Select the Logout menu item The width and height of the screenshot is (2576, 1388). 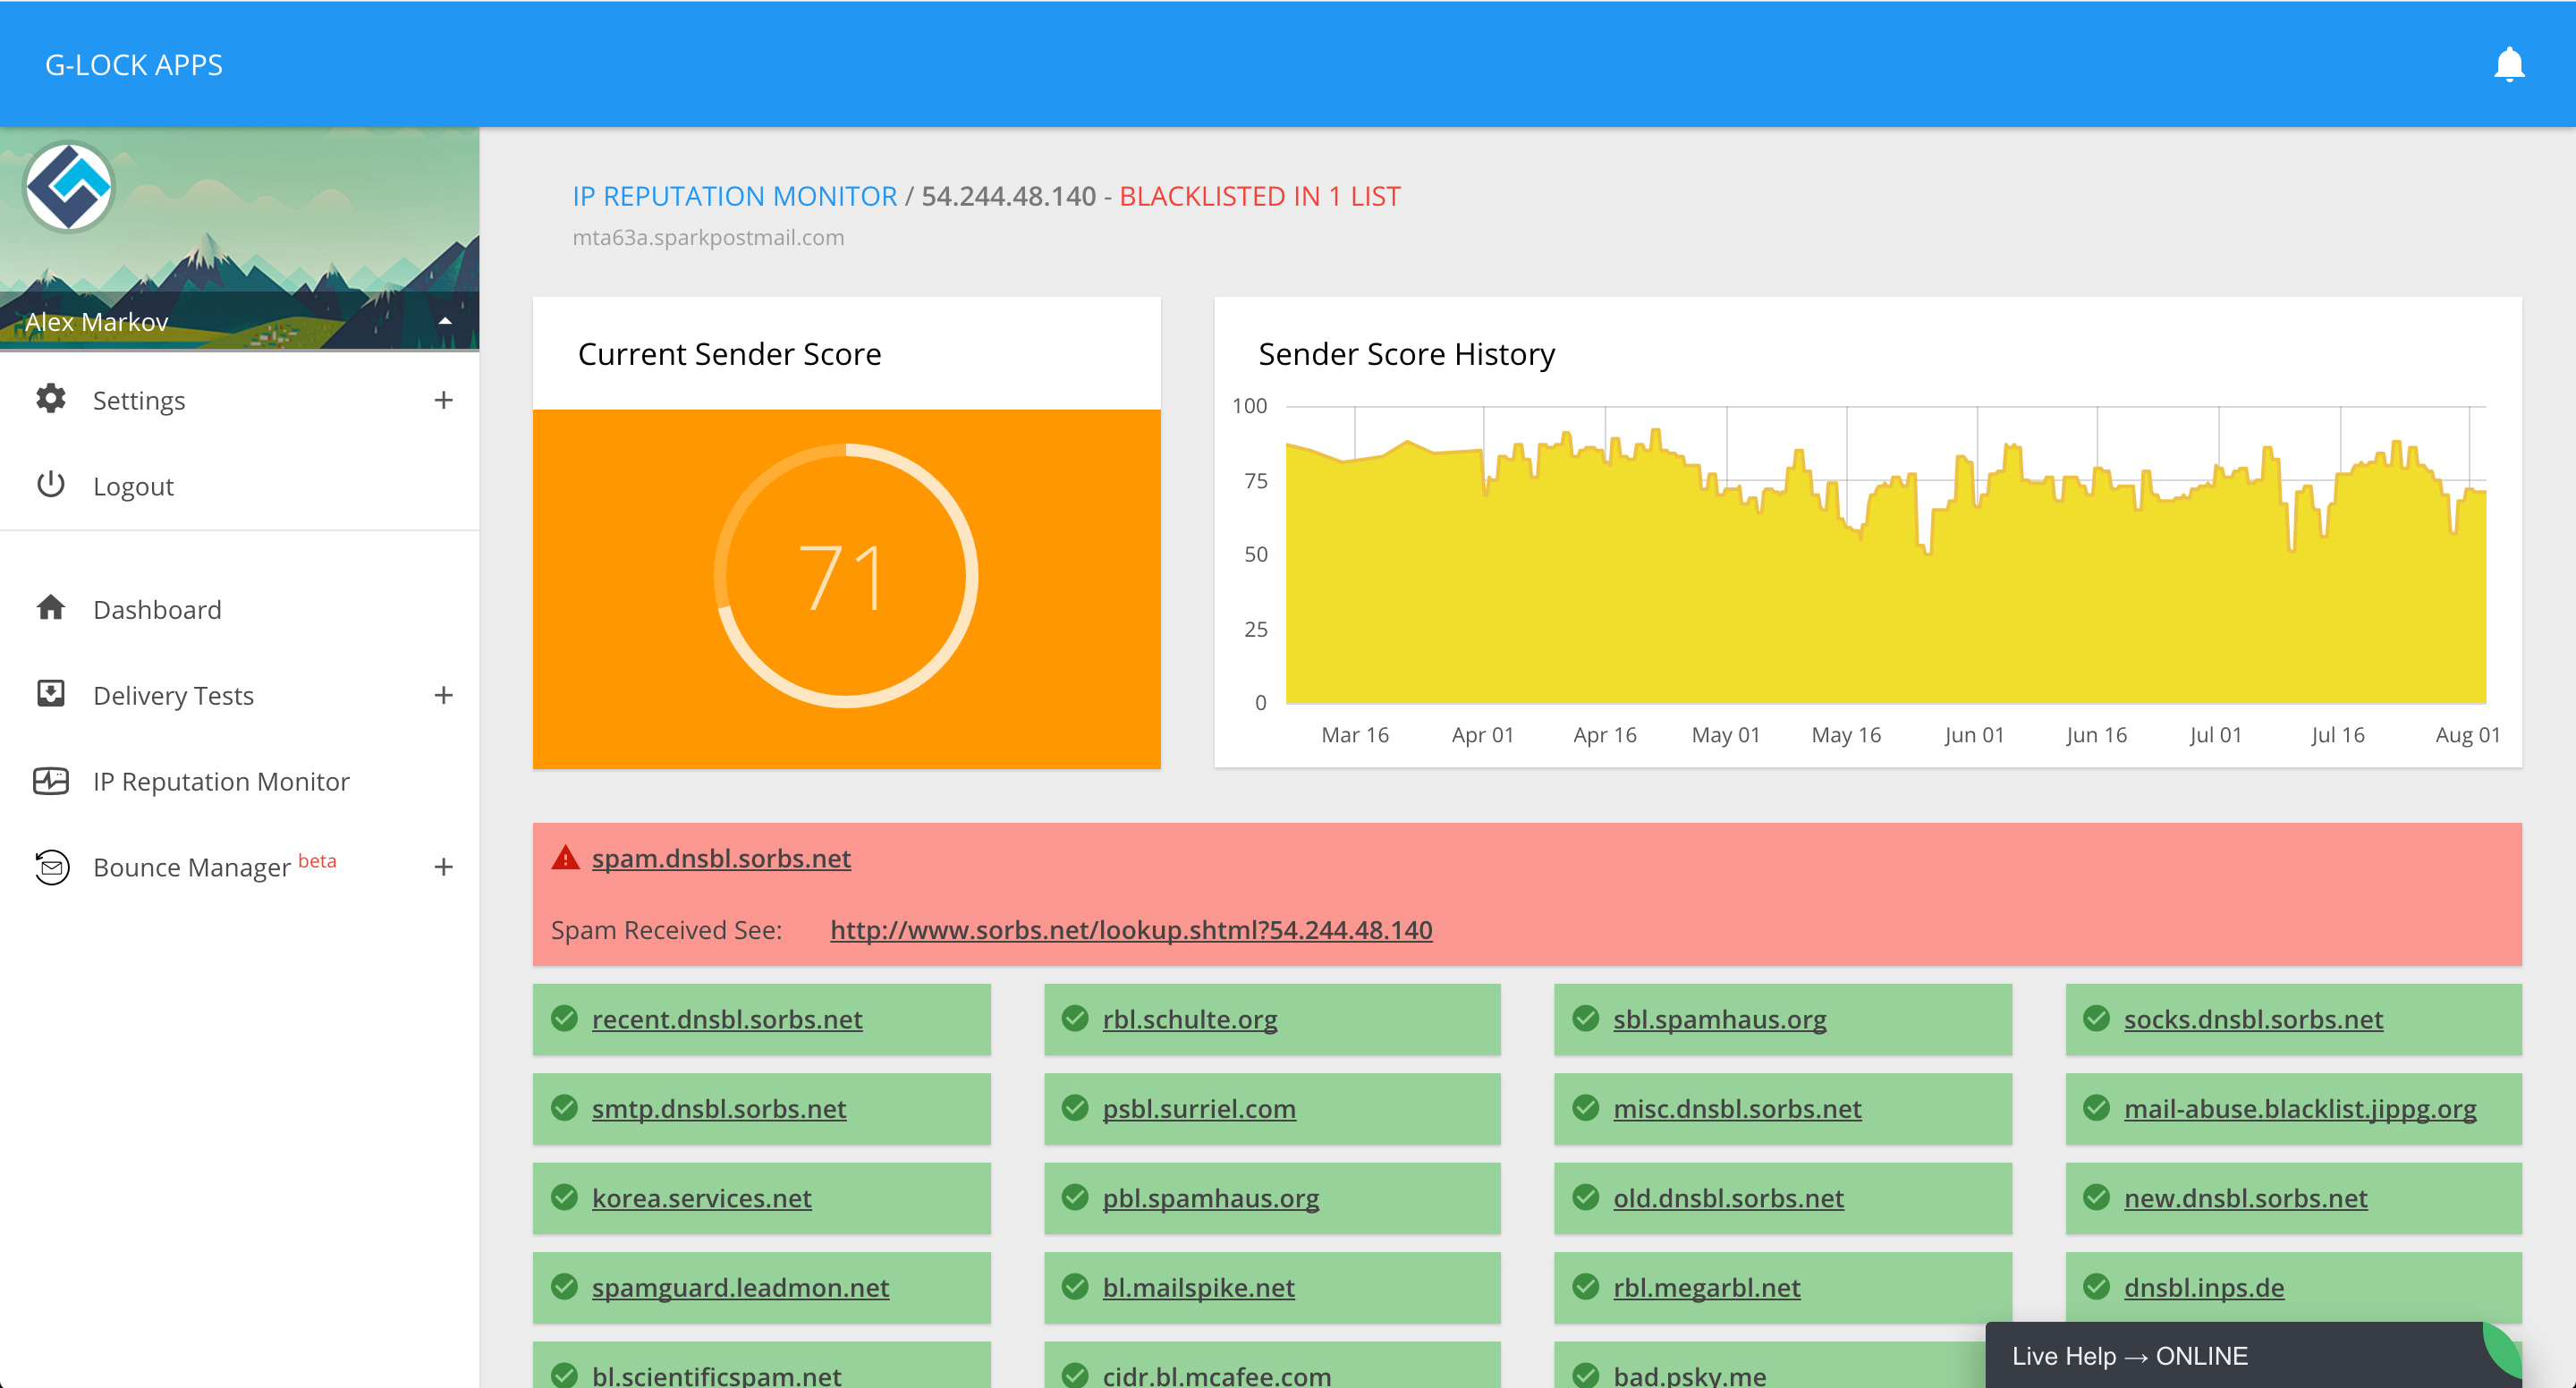[133, 486]
